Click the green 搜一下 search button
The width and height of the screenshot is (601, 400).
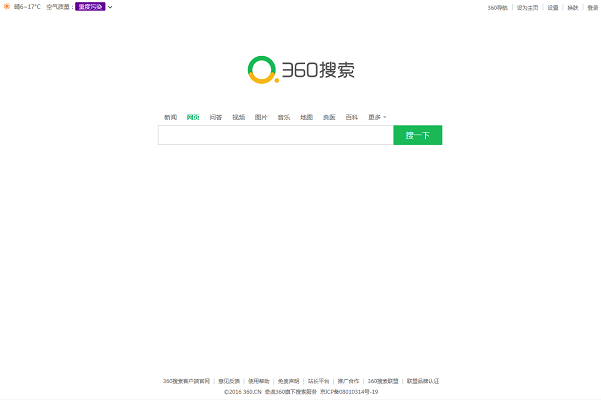(418, 135)
